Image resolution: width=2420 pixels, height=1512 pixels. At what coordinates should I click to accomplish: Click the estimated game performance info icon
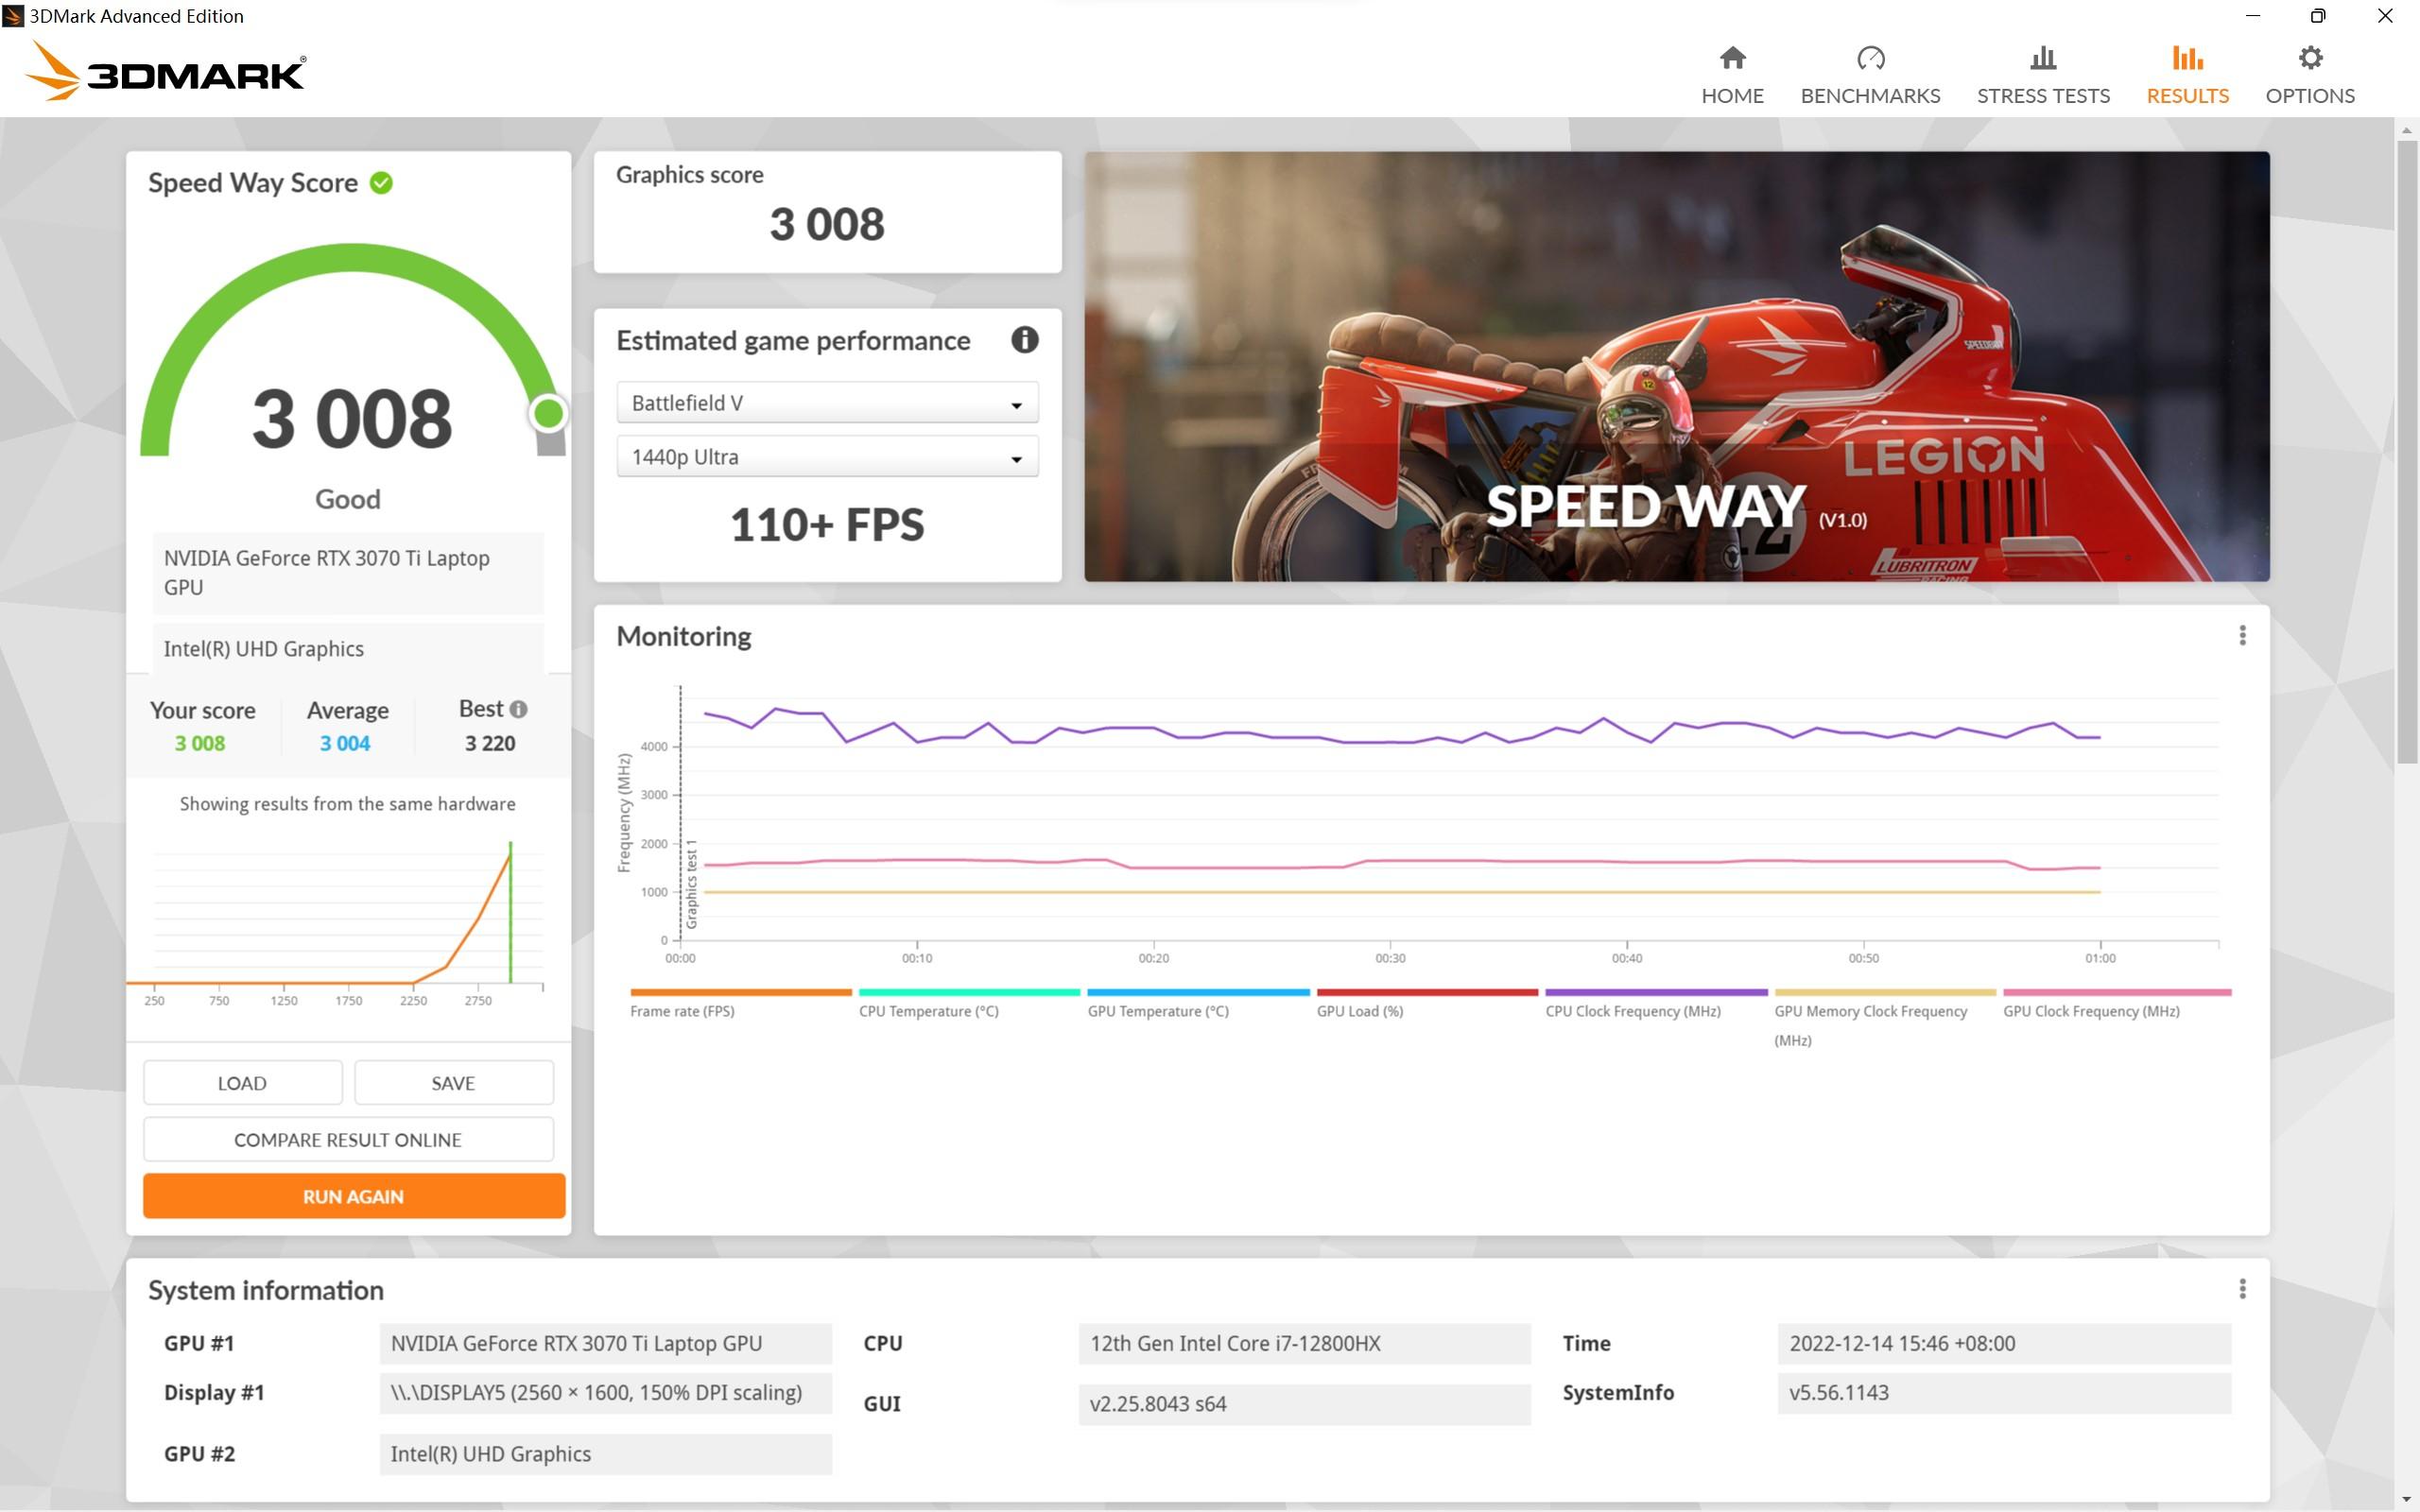coord(1024,340)
